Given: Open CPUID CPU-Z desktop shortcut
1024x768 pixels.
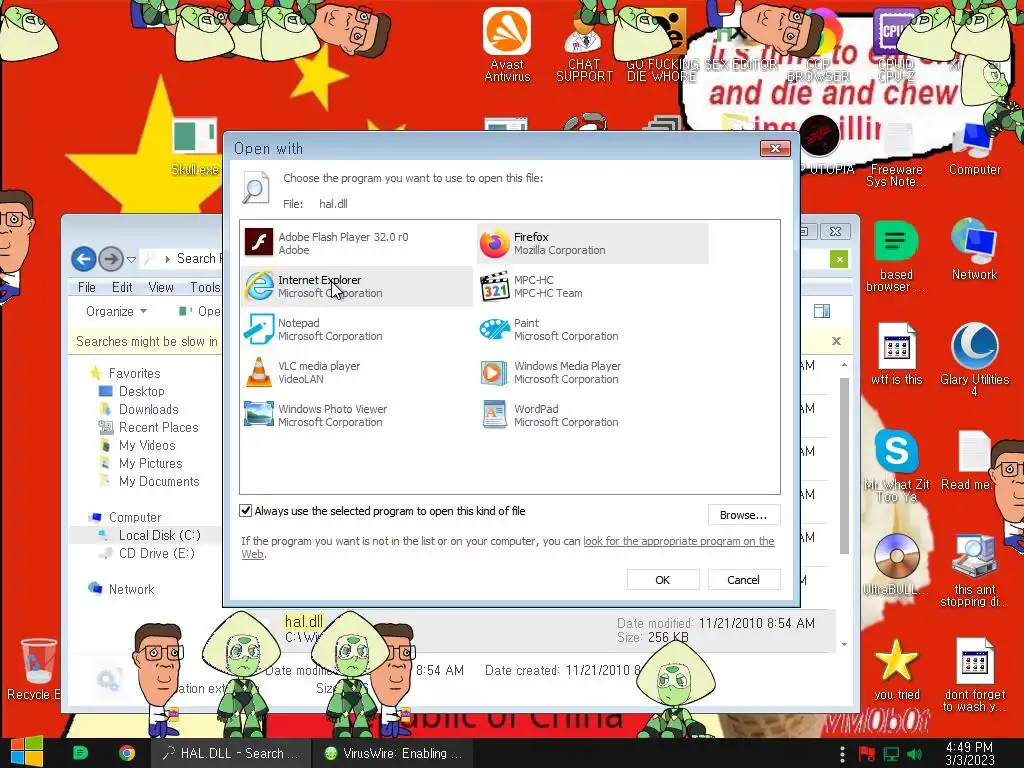Looking at the screenshot, I should click(896, 44).
